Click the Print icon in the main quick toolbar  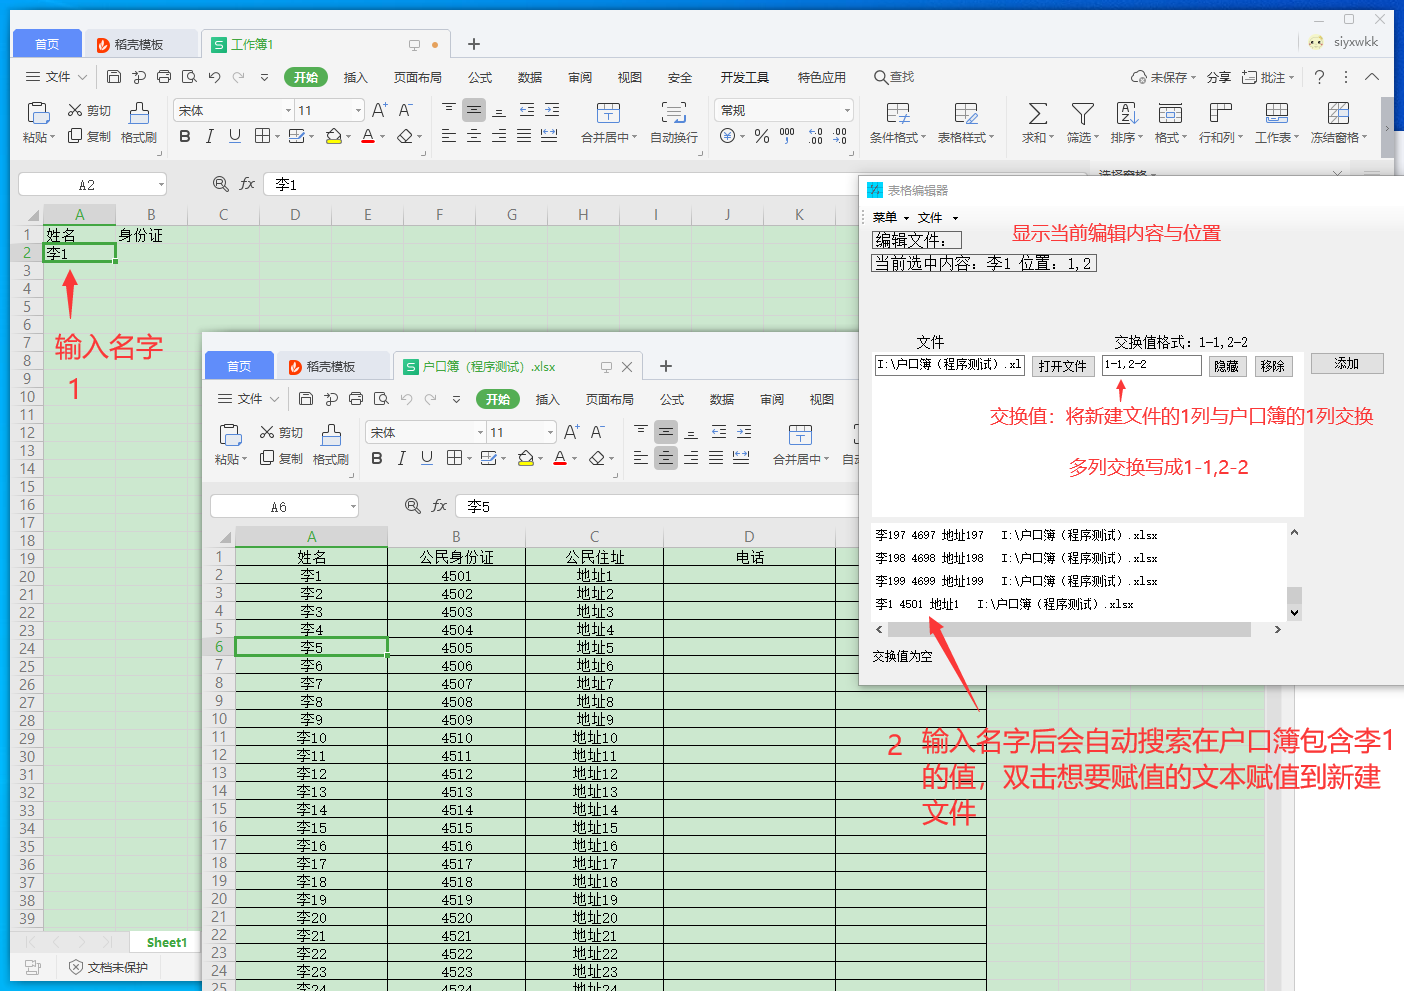click(164, 77)
